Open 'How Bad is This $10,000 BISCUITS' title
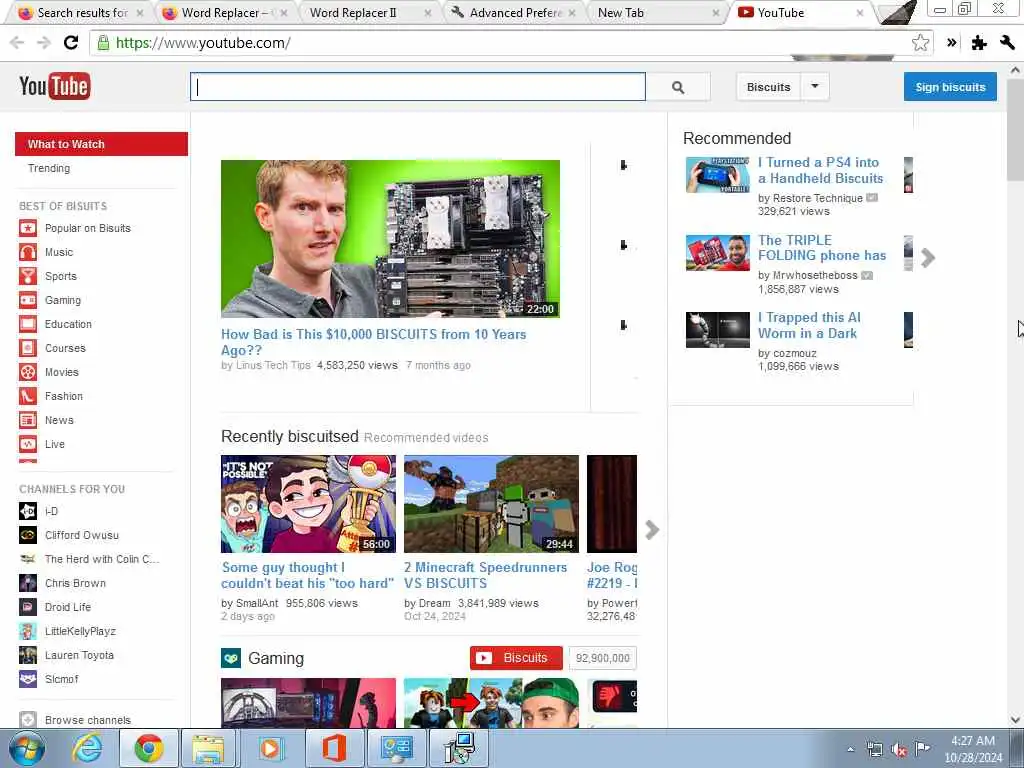 tap(374, 342)
